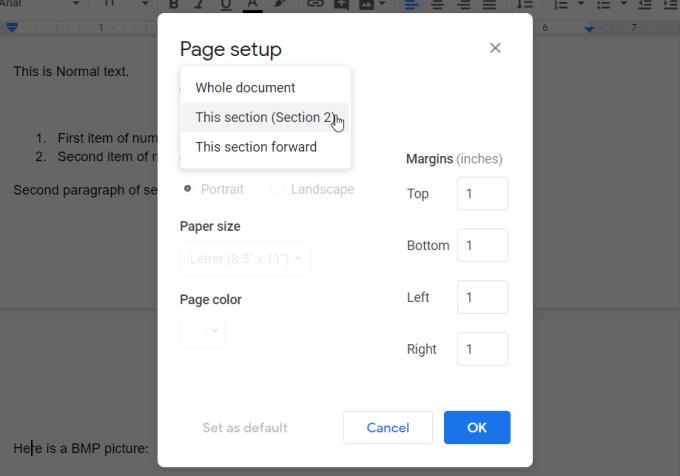
Task: Choose "Whole document" from the list
Action: [x=245, y=88]
